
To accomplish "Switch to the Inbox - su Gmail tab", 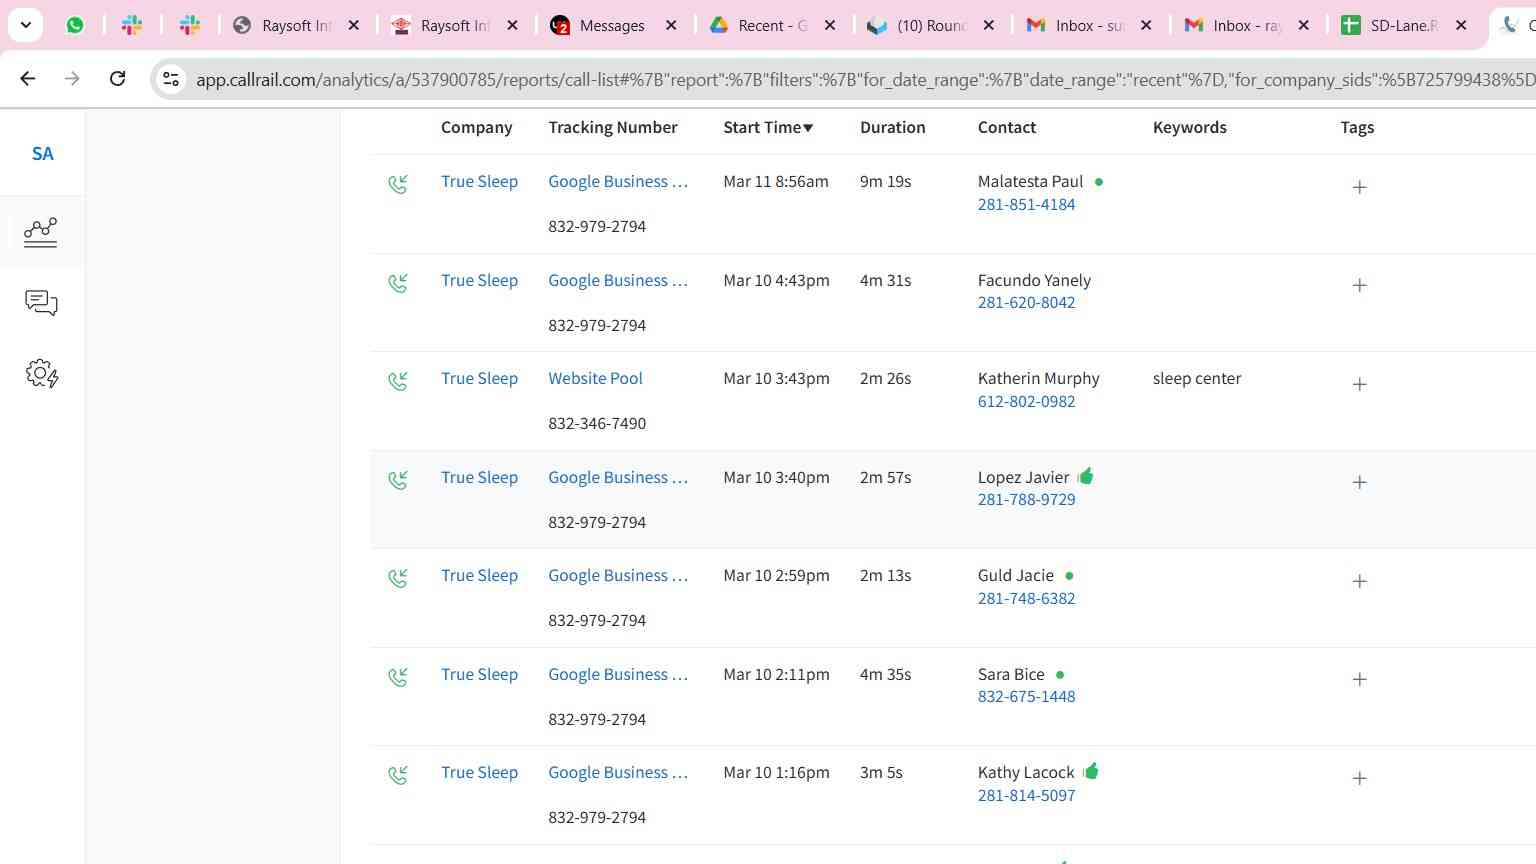I will point(1089,25).
